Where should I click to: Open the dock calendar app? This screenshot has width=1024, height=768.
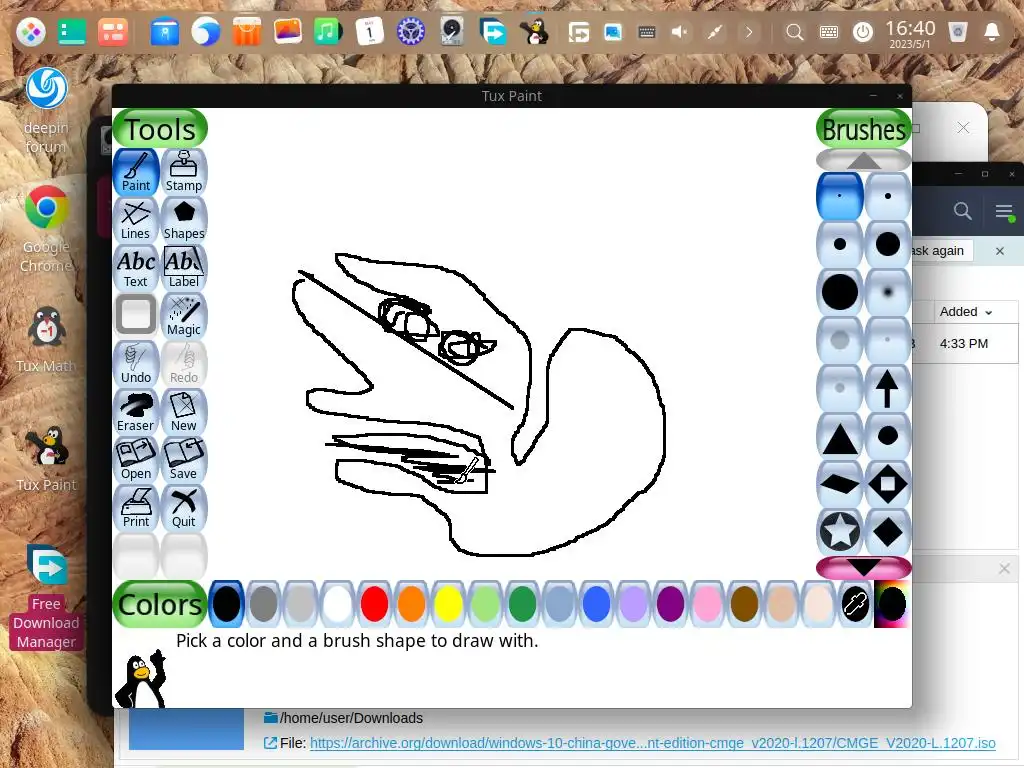[369, 31]
